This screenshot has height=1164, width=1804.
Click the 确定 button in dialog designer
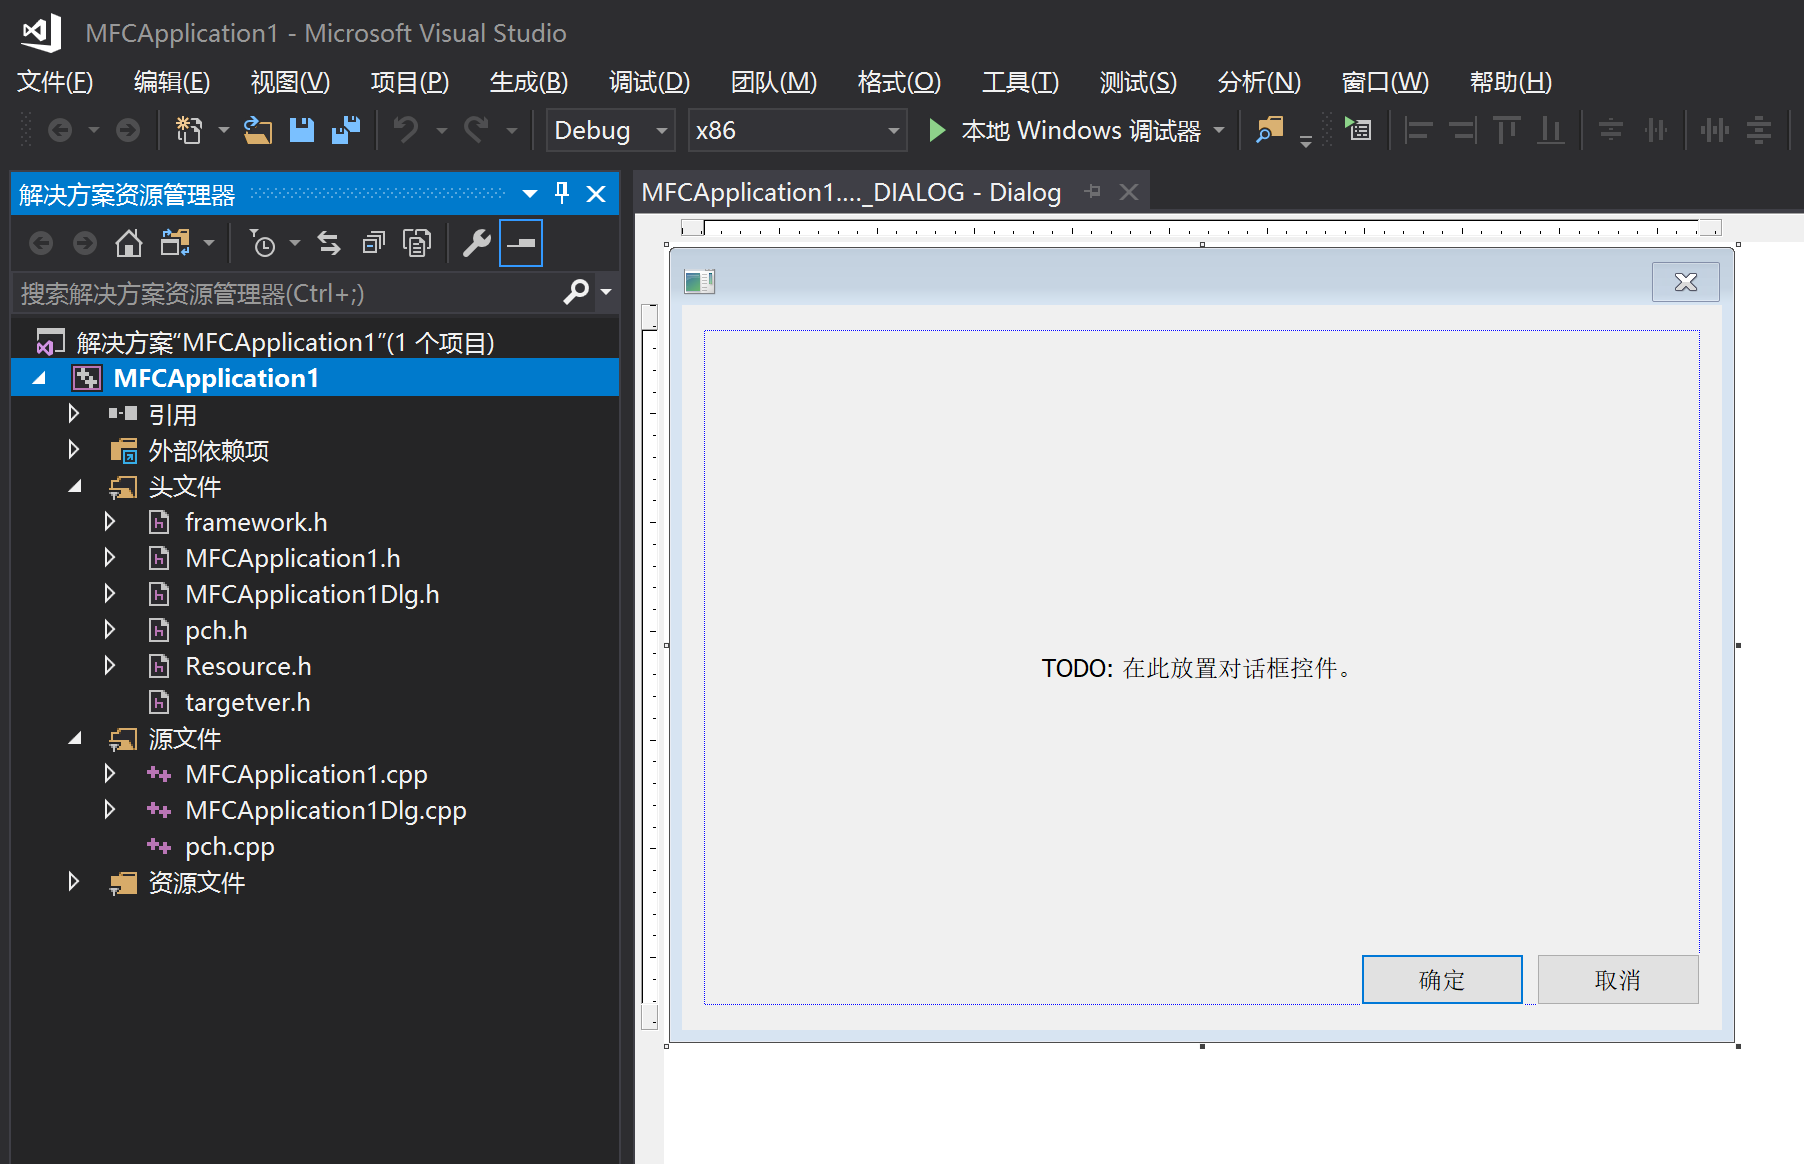pos(1442,980)
